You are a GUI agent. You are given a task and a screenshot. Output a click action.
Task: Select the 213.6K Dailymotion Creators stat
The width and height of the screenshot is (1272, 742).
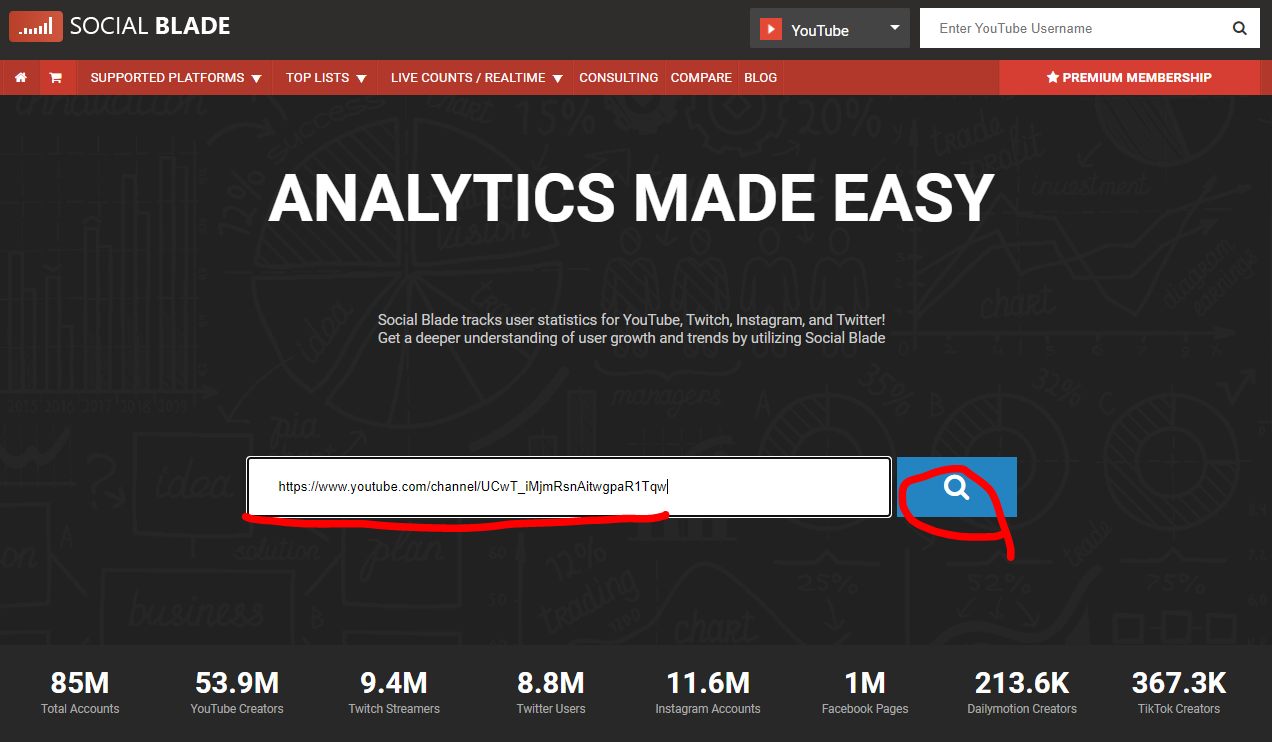[1022, 693]
